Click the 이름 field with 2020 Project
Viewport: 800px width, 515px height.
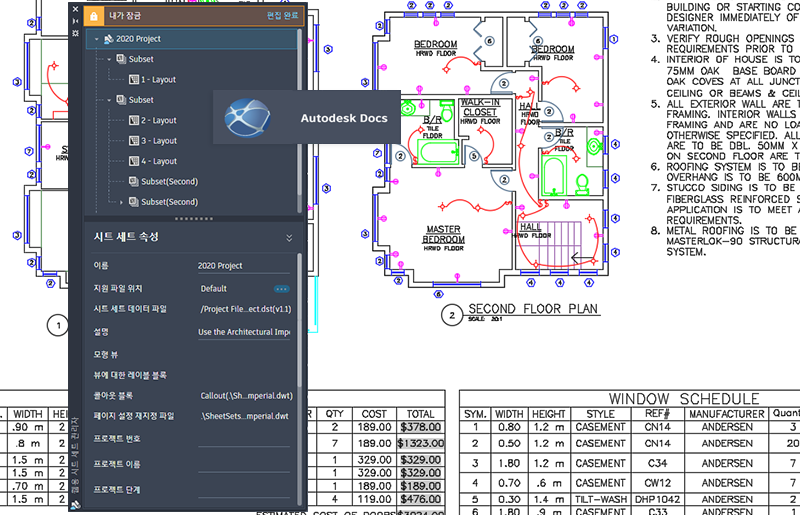[243, 266]
